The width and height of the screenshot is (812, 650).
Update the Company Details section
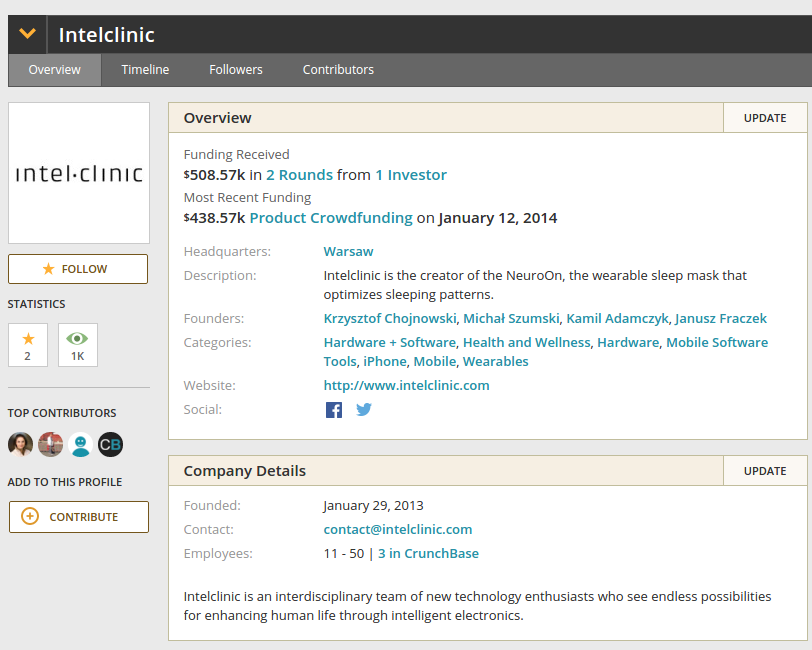765,471
